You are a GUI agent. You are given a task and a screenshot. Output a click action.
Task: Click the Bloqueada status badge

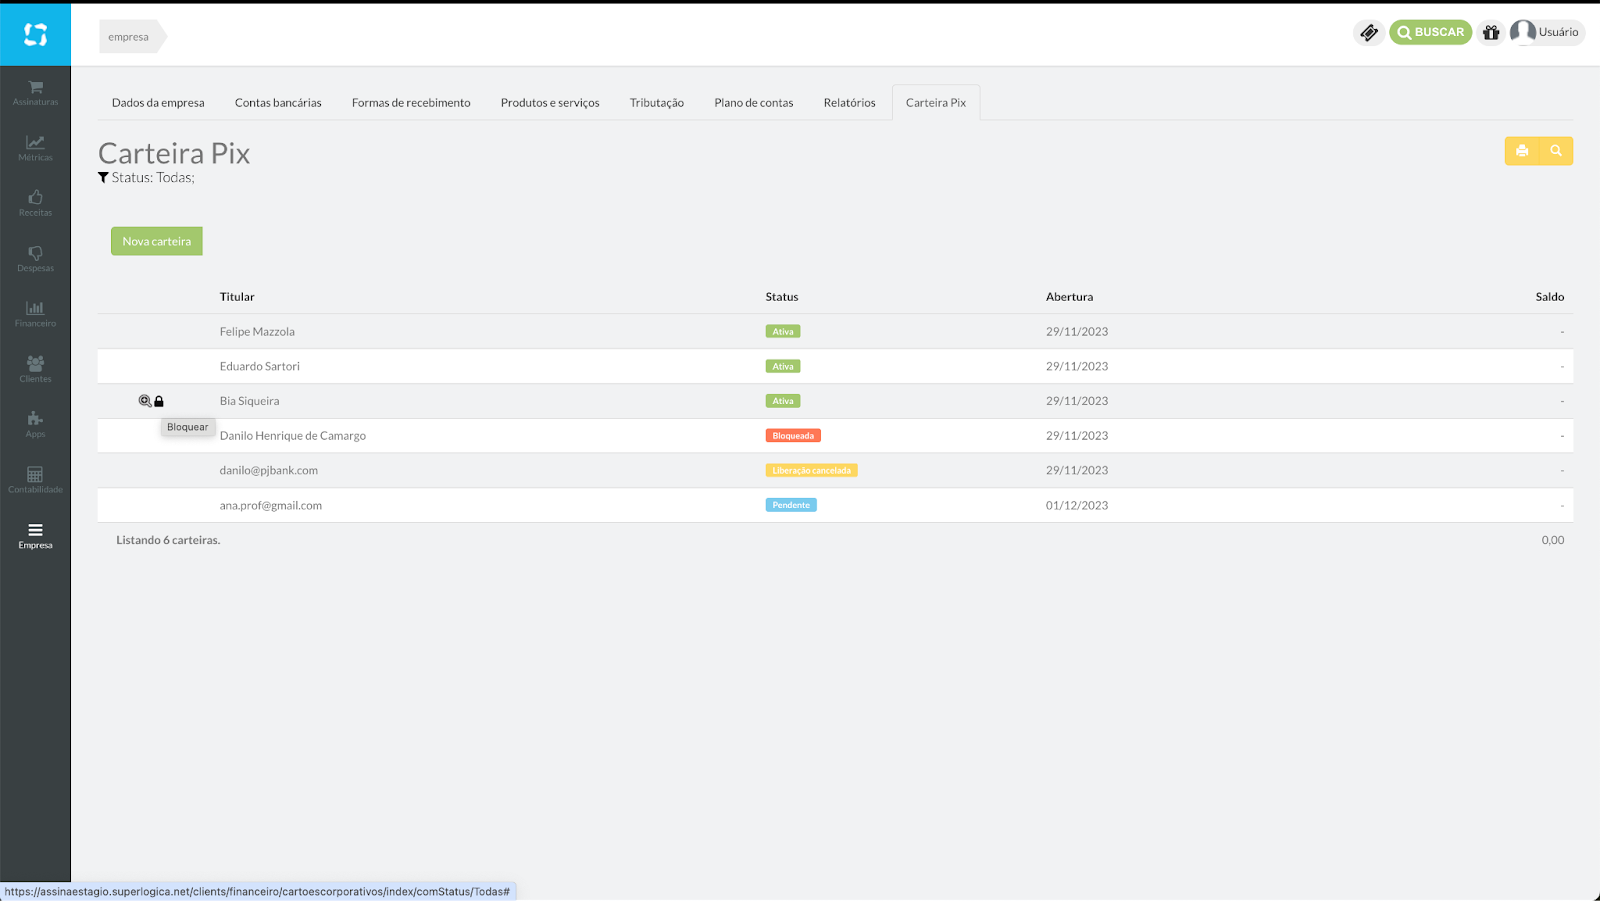(793, 436)
